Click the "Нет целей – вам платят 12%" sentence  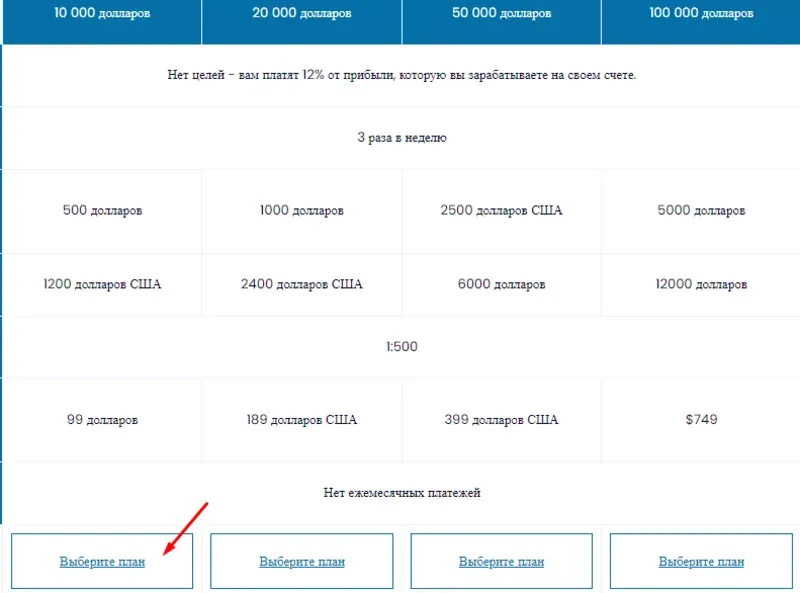coord(402,75)
